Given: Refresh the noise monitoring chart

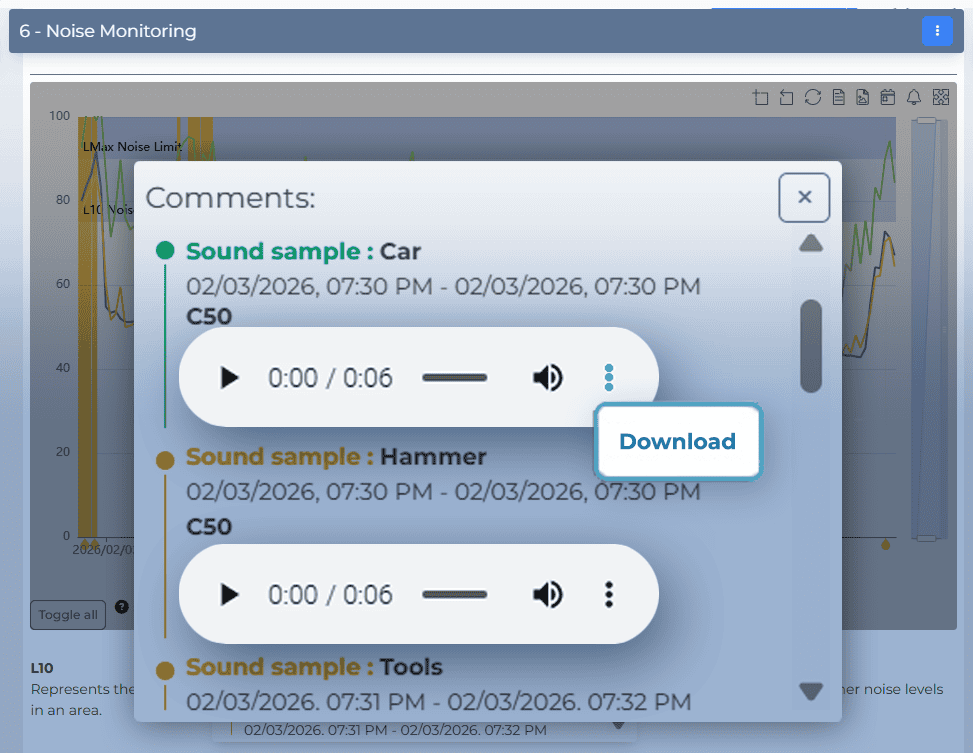Looking at the screenshot, I should coord(813,97).
